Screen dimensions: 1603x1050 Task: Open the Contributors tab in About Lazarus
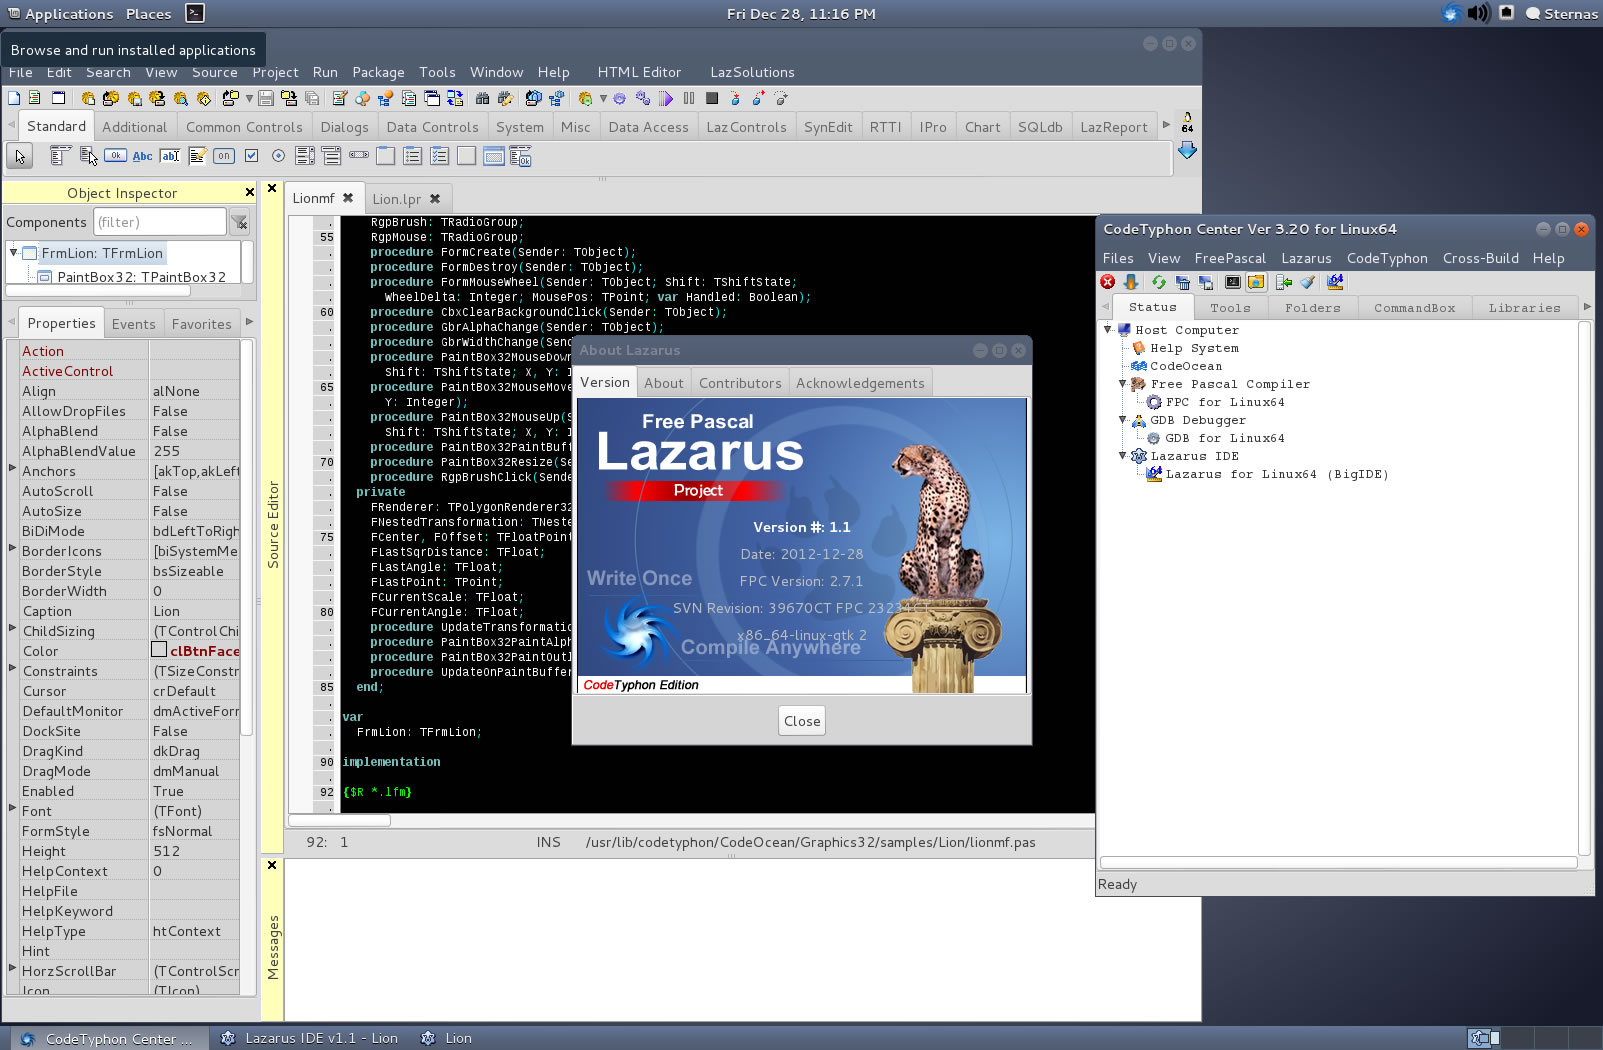pyautogui.click(x=739, y=383)
